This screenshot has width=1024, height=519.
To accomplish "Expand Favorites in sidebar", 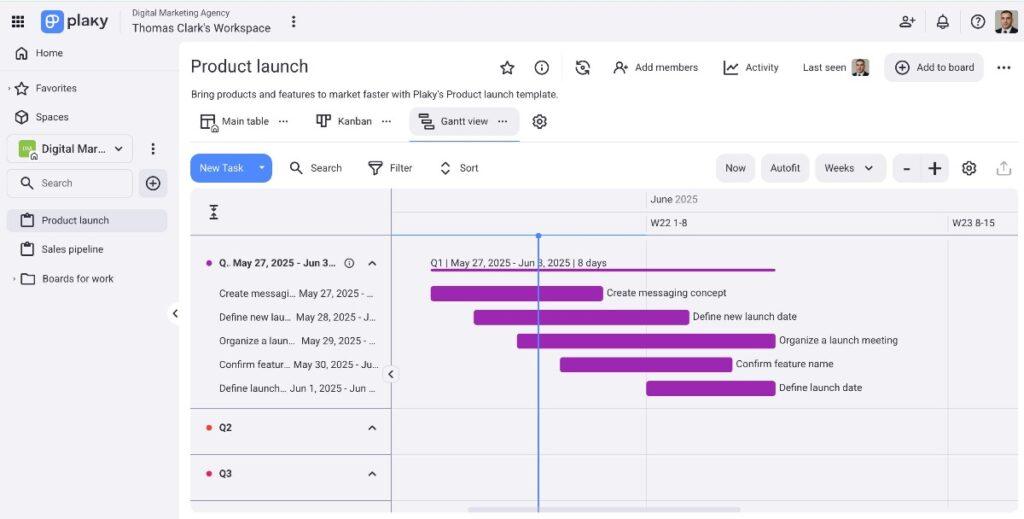I will (9, 88).
